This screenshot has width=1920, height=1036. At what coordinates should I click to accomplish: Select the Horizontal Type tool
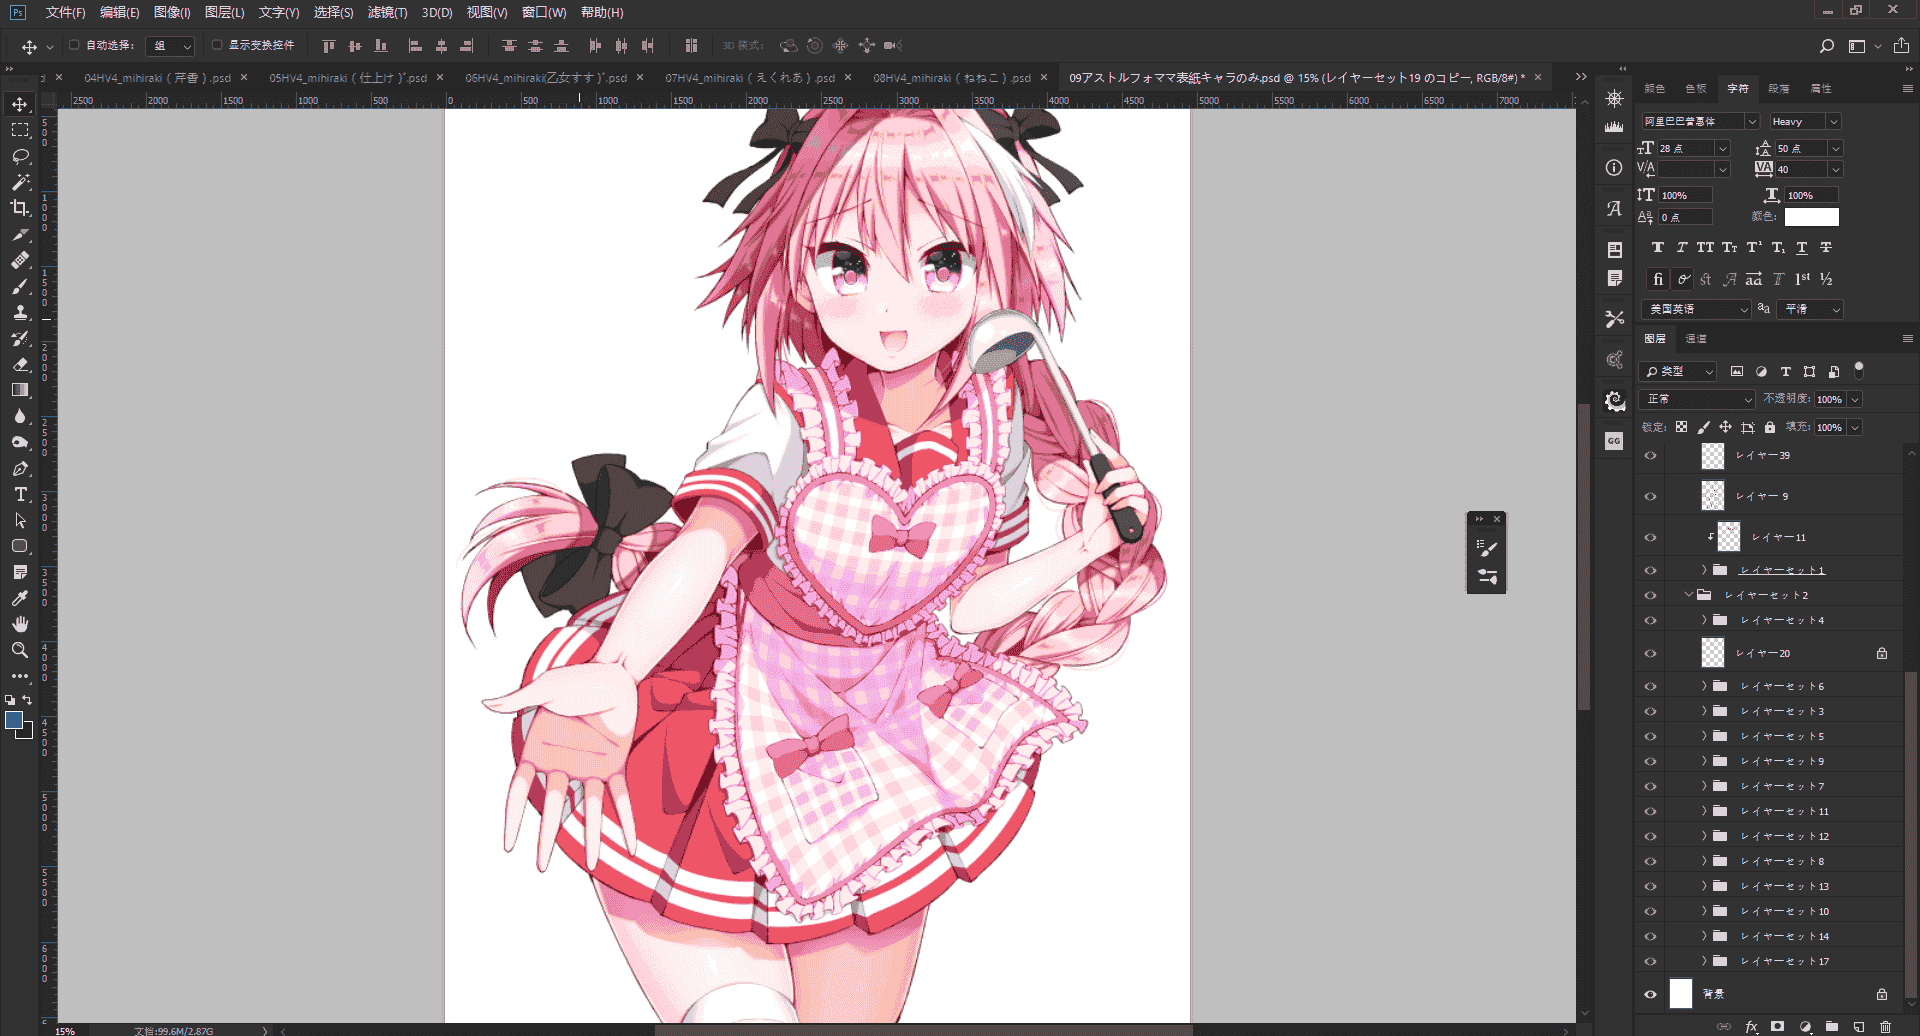click(x=20, y=494)
